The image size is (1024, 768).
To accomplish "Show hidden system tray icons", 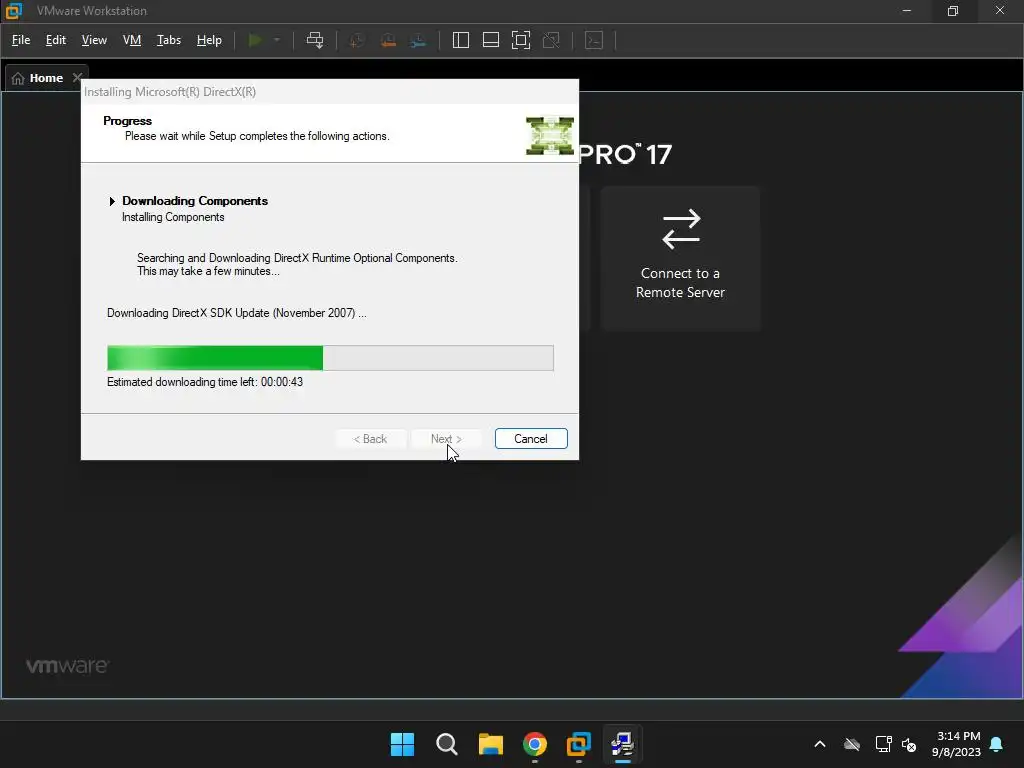I will 820,744.
